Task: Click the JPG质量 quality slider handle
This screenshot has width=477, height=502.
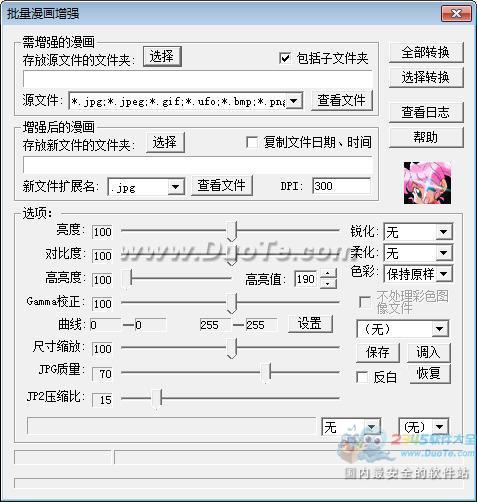Action: pos(266,373)
